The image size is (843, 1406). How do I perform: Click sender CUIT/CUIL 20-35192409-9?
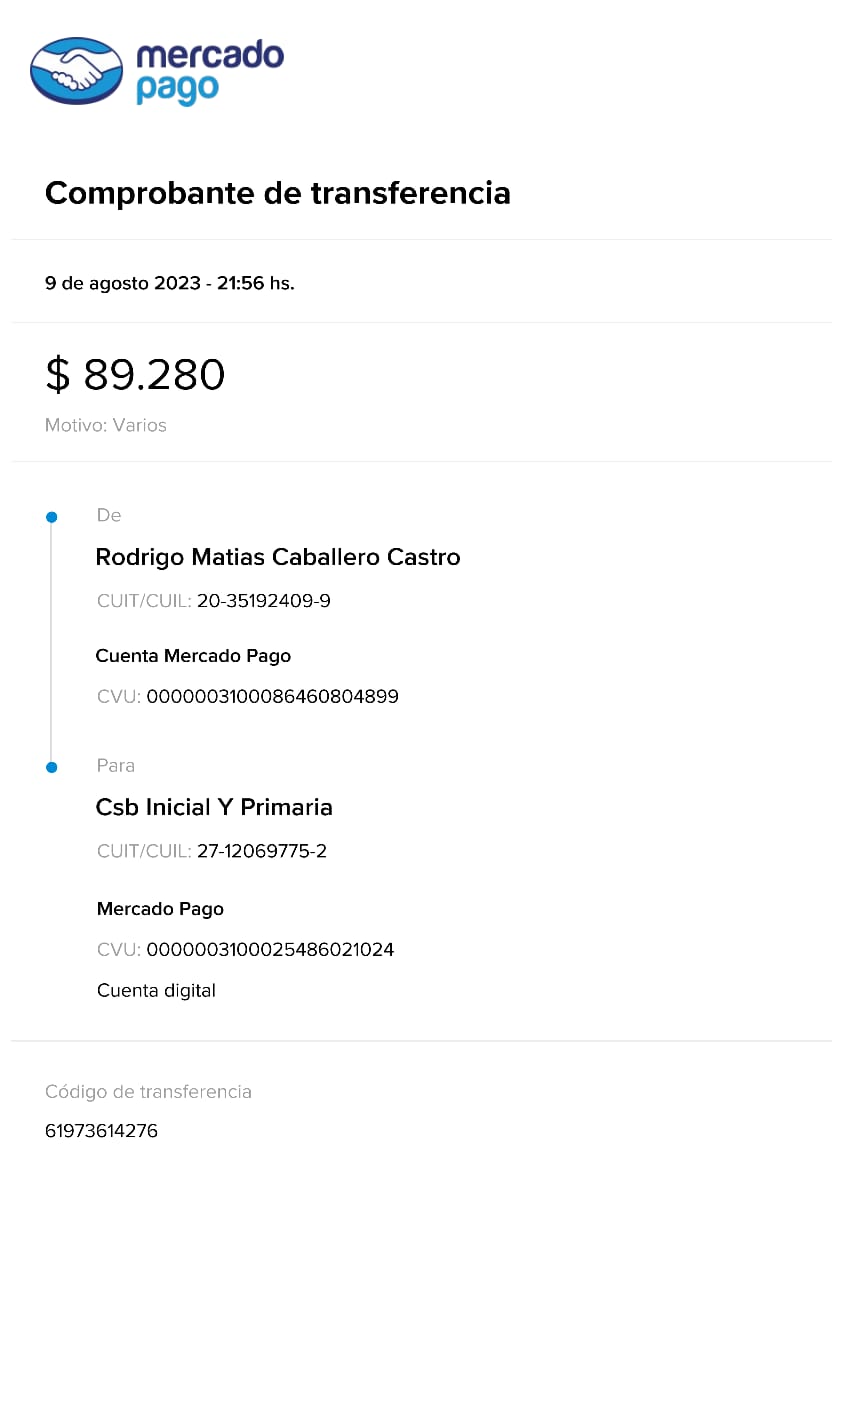[263, 601]
